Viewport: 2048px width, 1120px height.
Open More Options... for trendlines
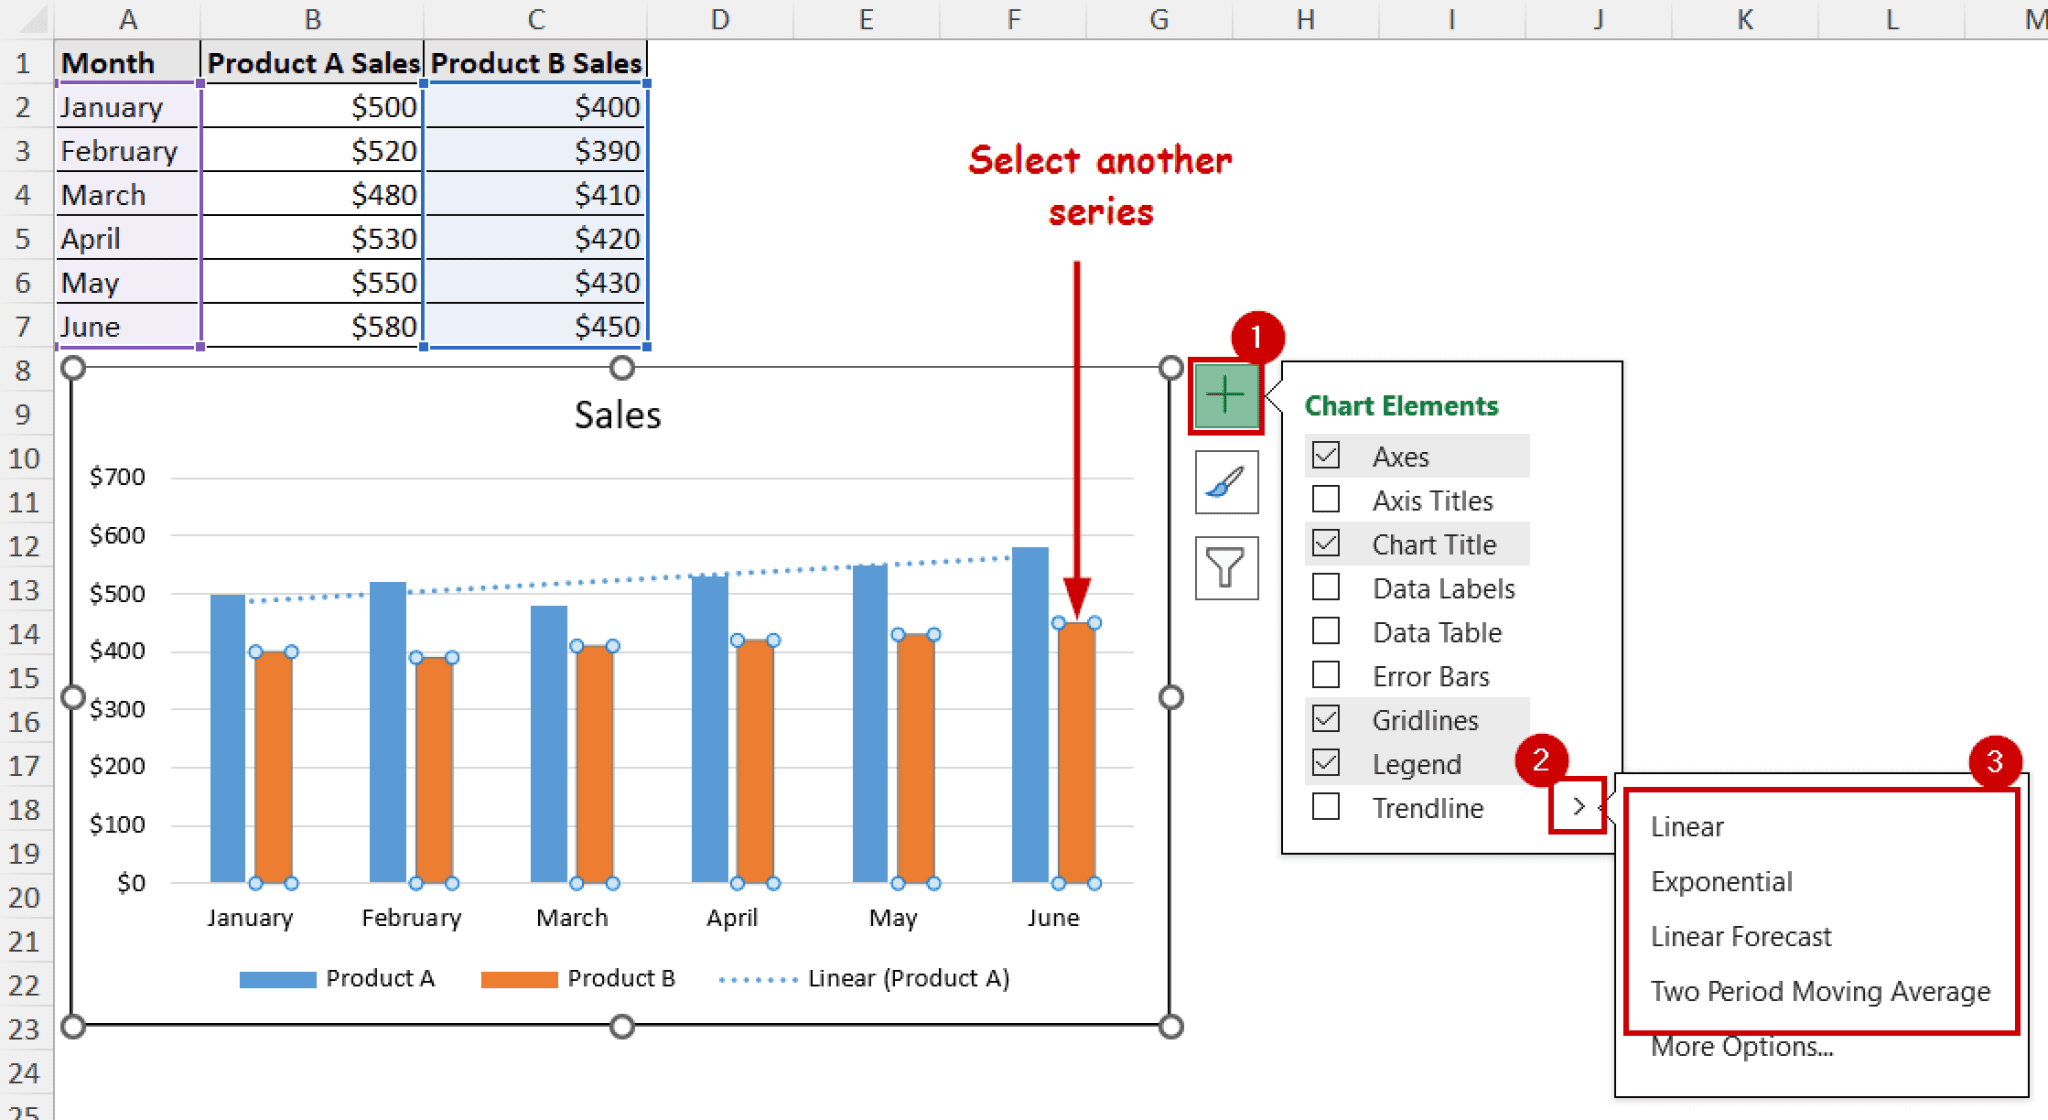pyautogui.click(x=1741, y=1047)
